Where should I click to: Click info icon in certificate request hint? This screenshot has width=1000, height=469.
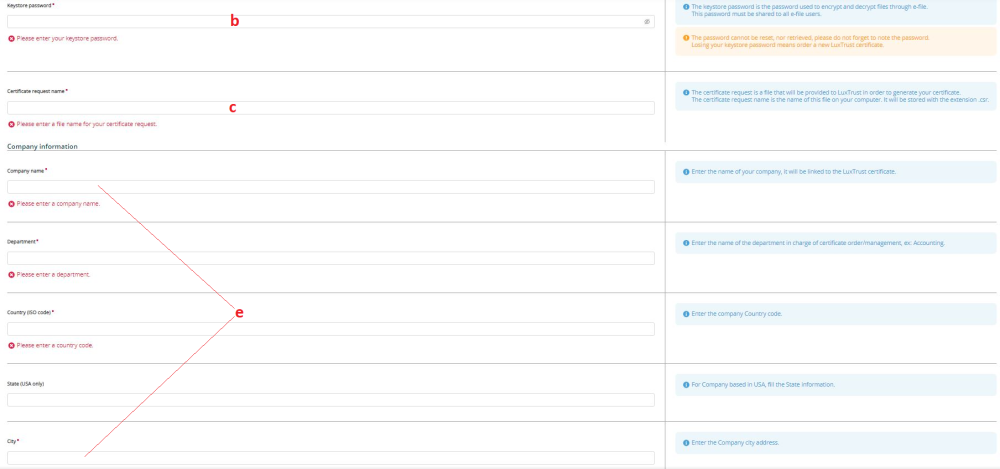tap(686, 93)
